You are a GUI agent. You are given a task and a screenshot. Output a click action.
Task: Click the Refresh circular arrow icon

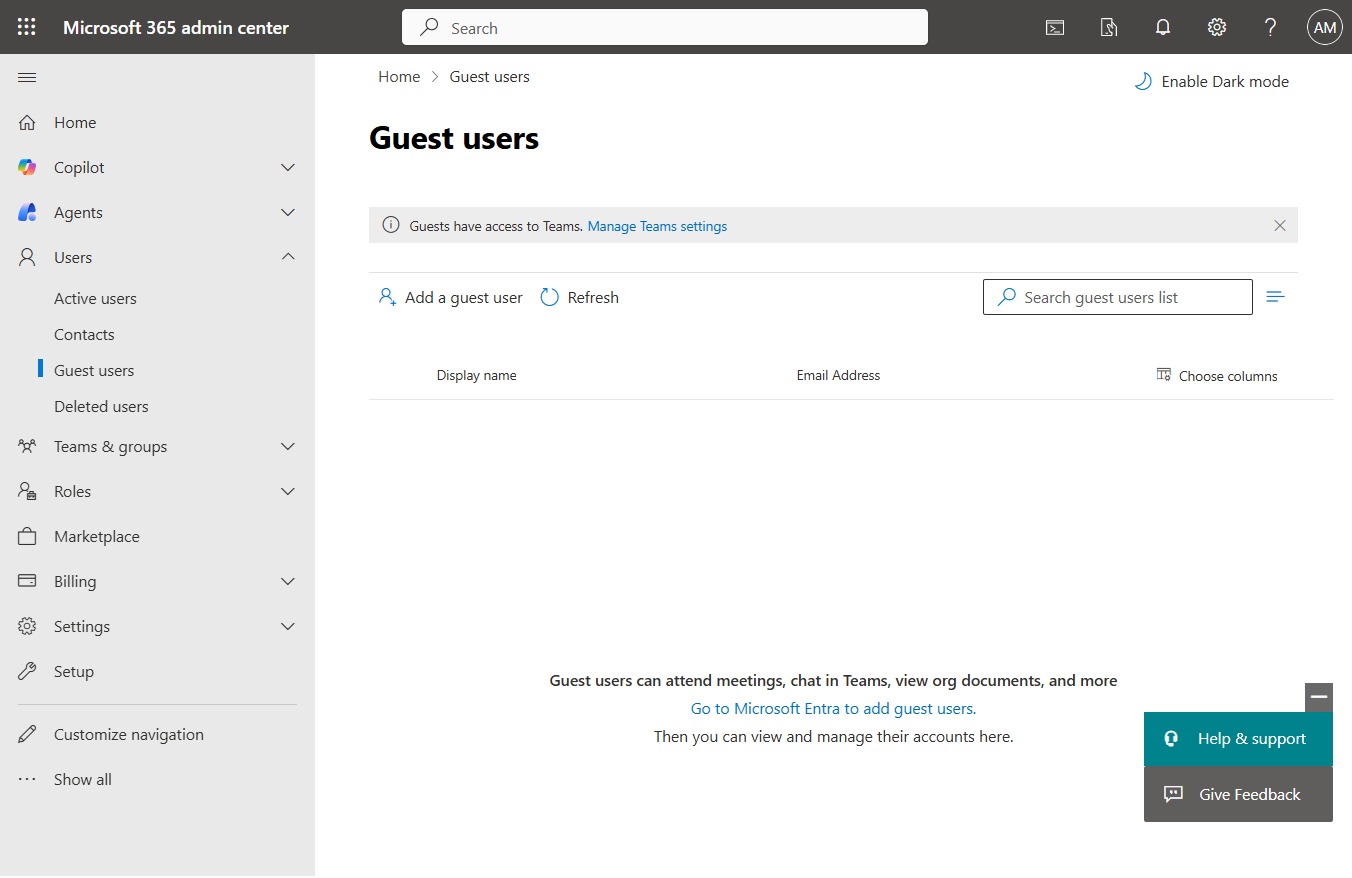(x=549, y=298)
